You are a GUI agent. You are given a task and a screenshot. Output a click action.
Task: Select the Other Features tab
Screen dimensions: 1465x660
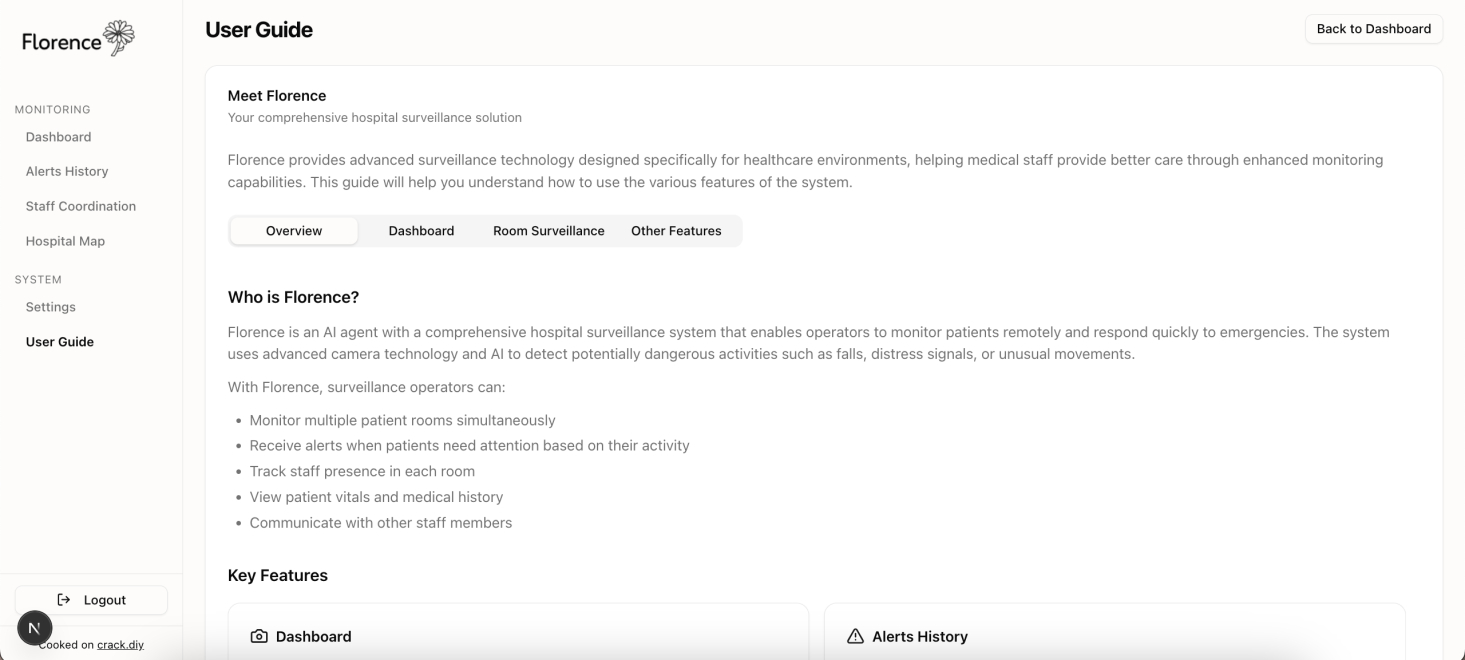point(676,231)
